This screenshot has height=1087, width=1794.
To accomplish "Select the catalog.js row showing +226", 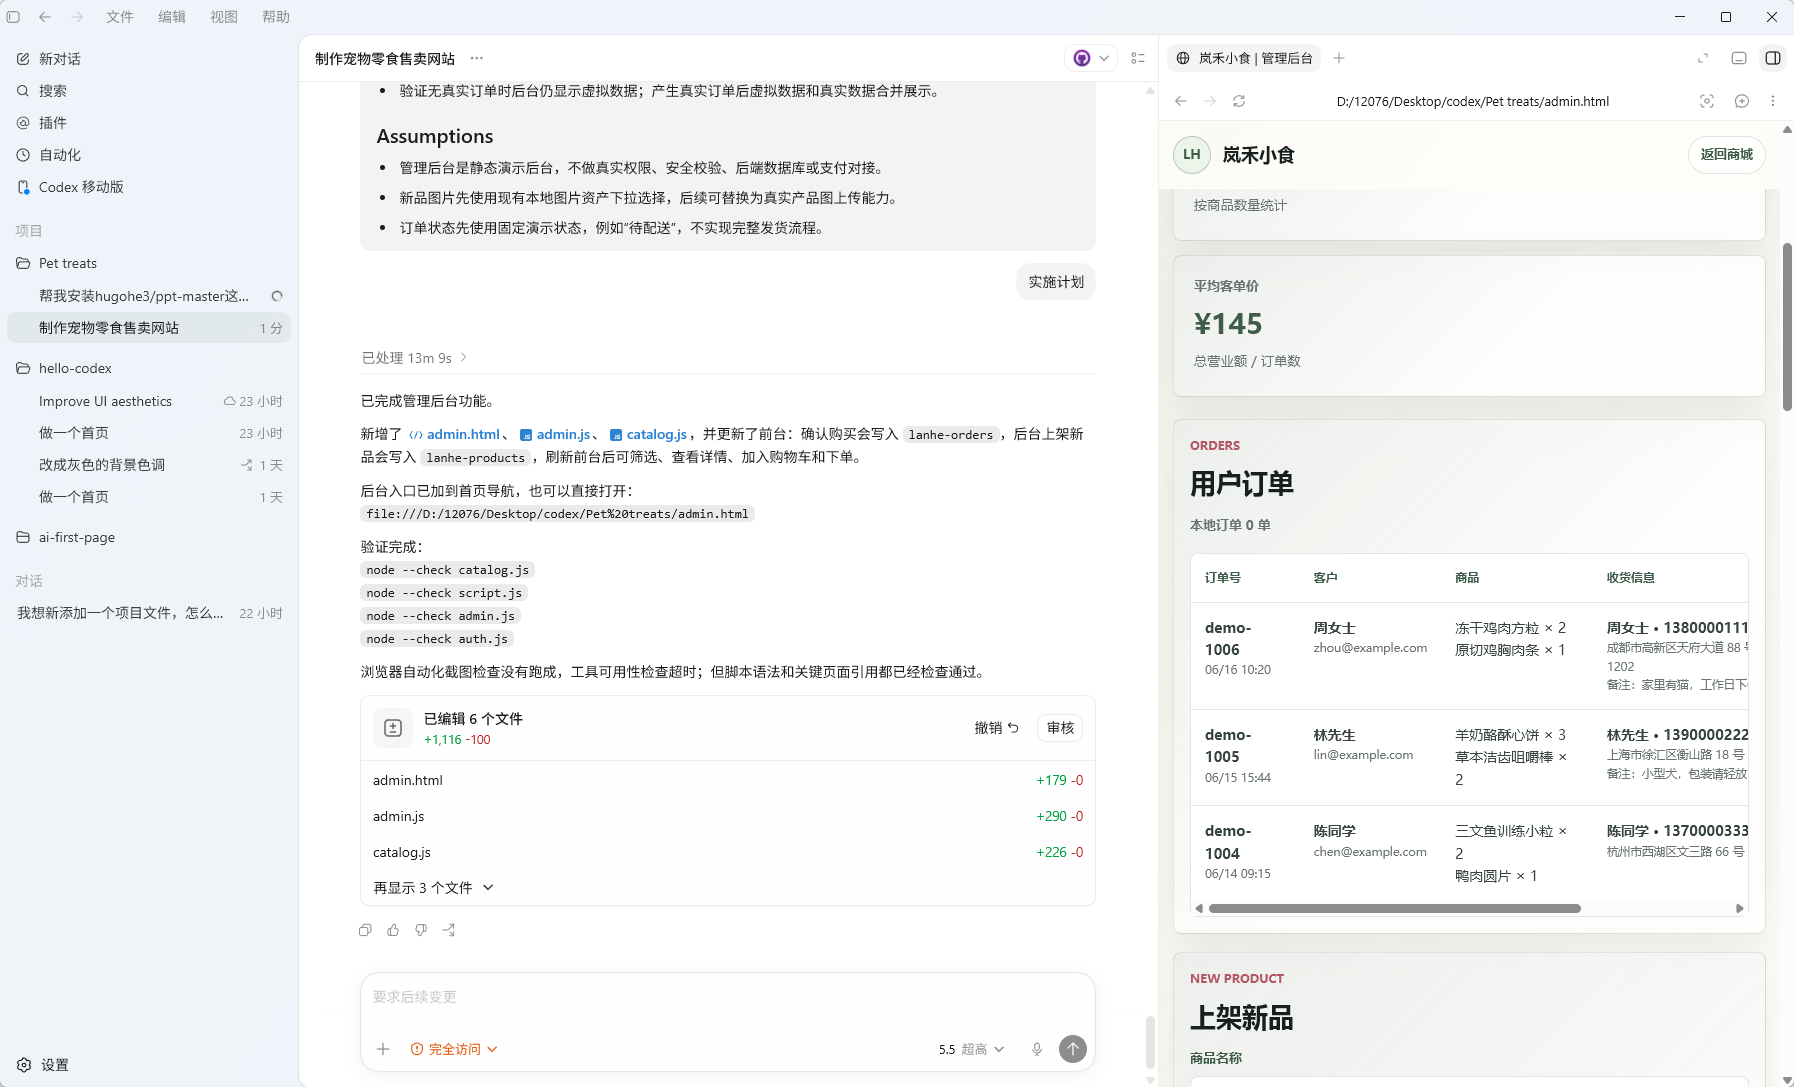I will point(727,852).
